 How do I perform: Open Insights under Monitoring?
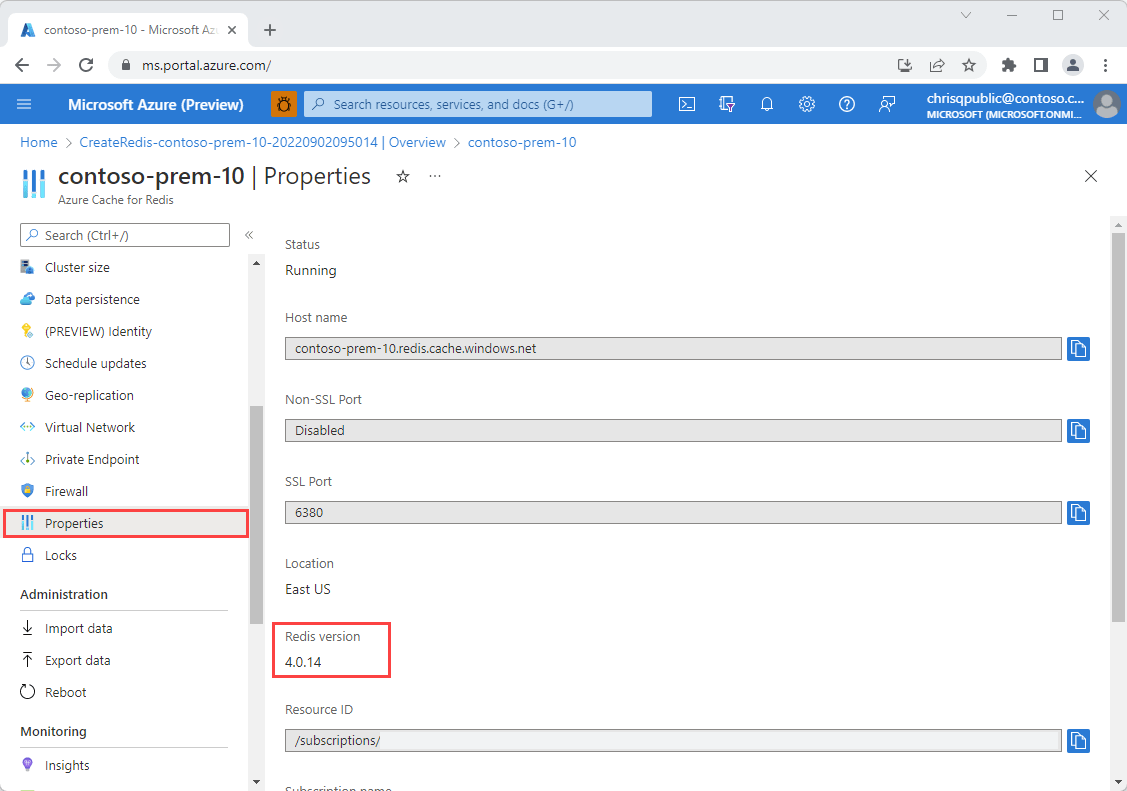click(x=66, y=764)
